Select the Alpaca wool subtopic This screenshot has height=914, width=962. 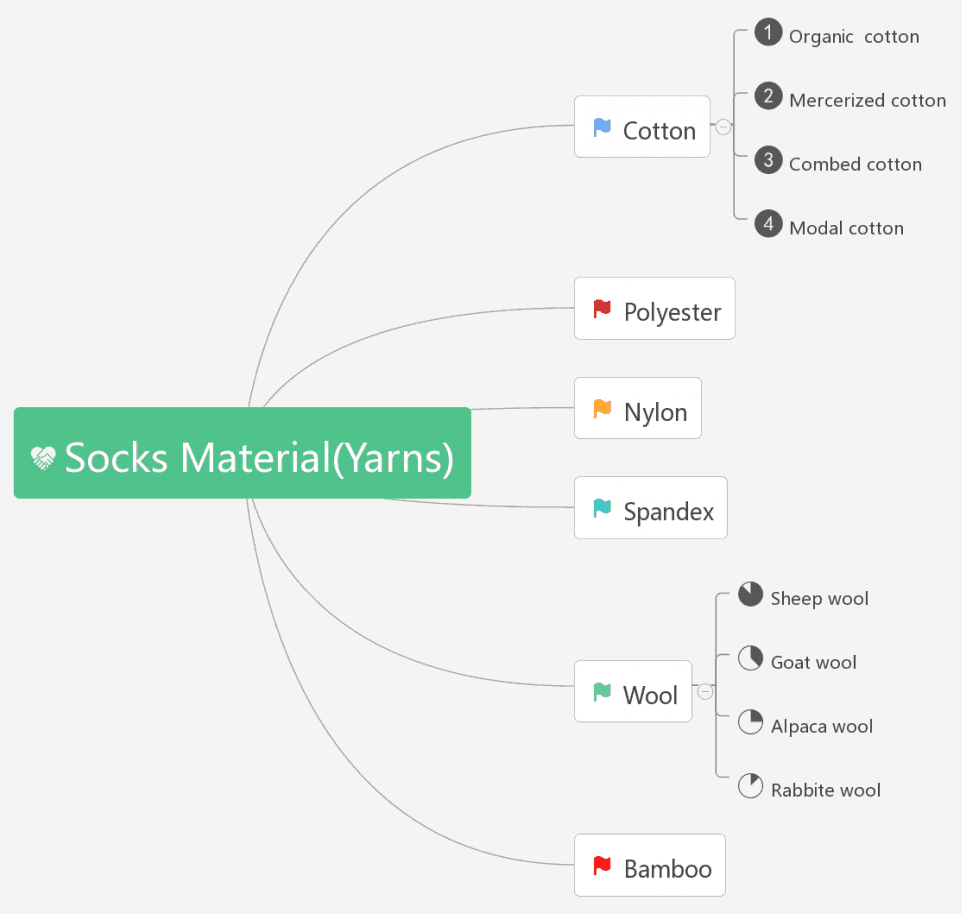(821, 726)
